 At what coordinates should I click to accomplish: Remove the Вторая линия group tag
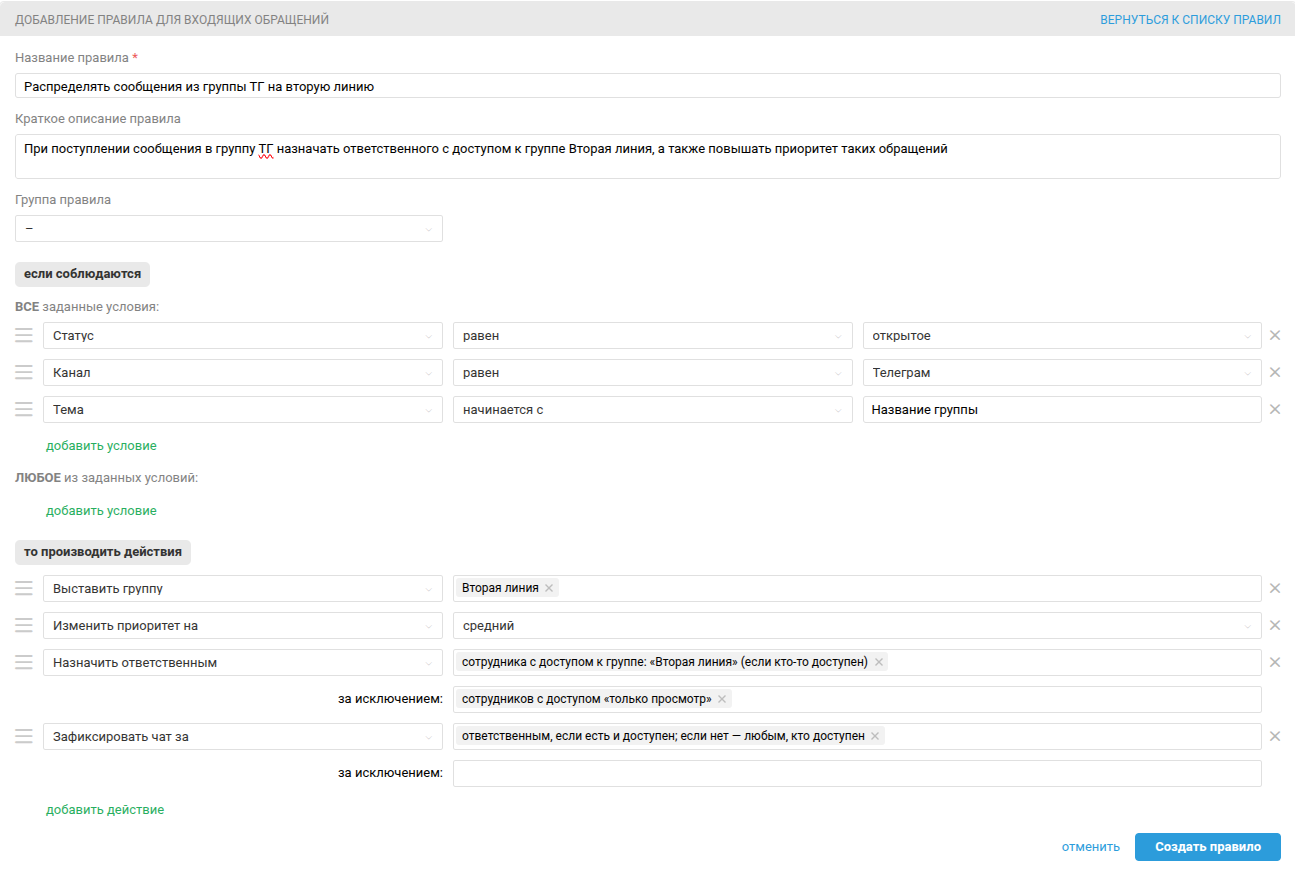click(x=549, y=588)
